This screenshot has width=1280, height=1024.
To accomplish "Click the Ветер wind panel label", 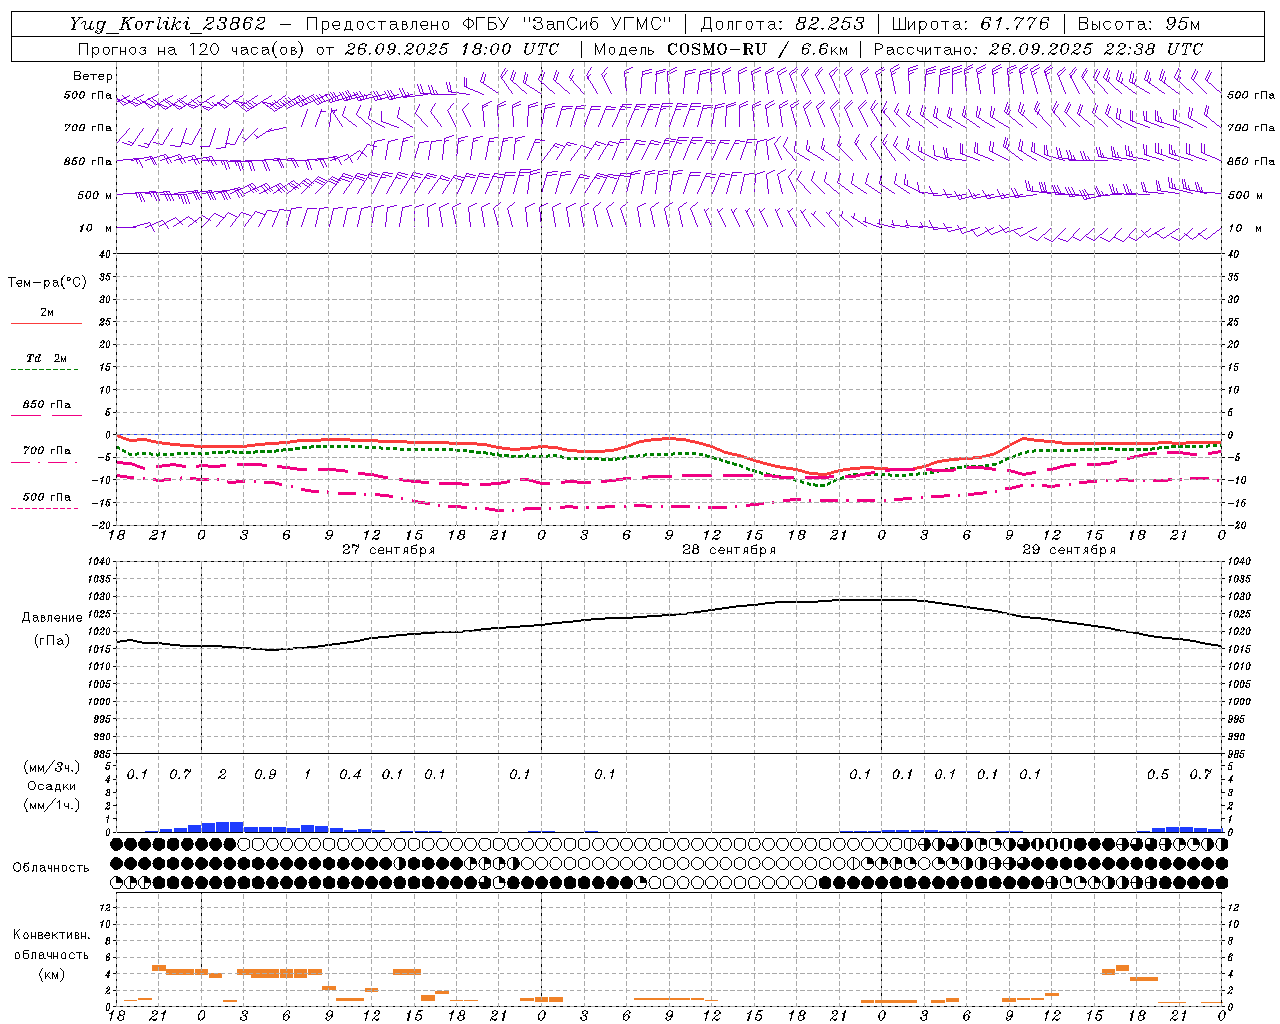I will tap(92, 76).
